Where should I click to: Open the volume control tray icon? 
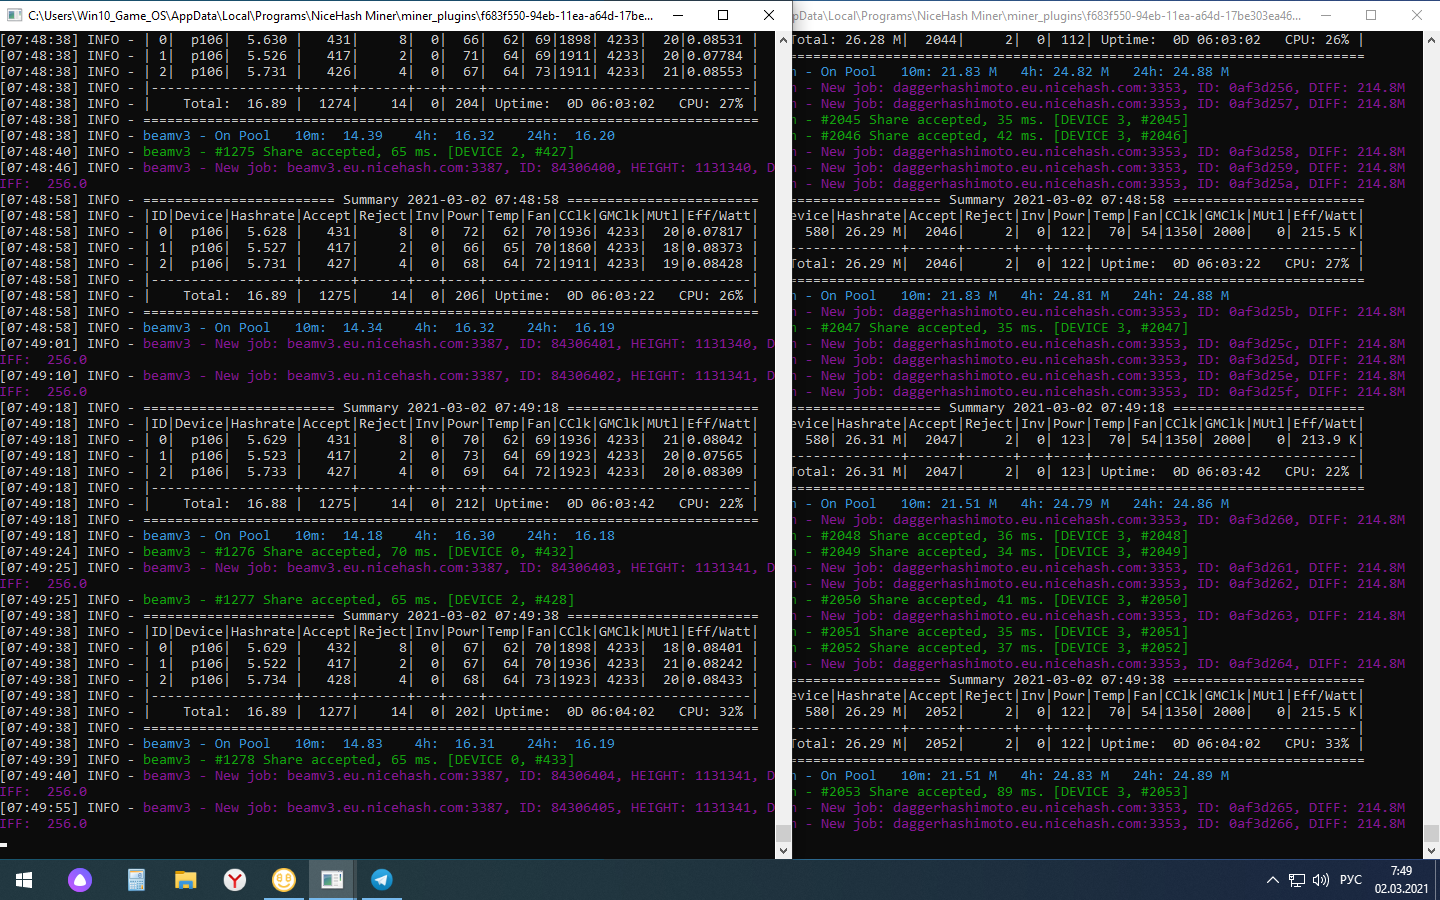[x=1321, y=880]
